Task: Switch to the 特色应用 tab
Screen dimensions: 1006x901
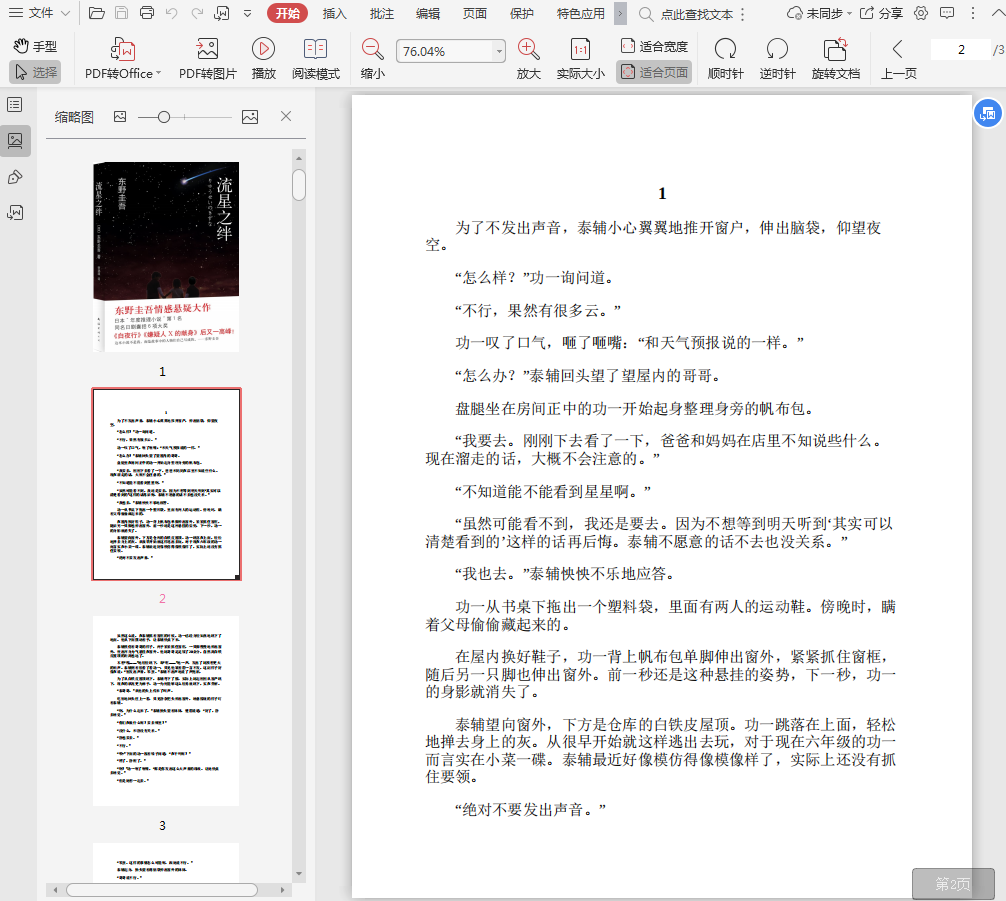Action: point(581,13)
